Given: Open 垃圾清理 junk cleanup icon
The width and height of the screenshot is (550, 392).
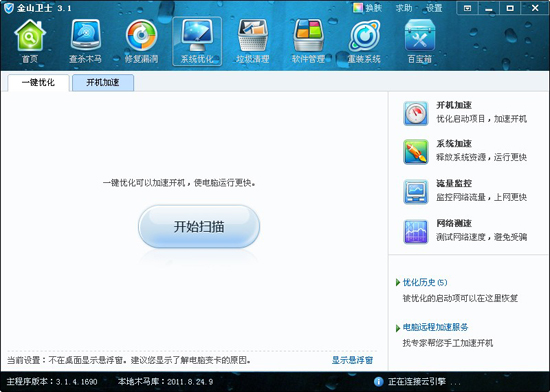Looking at the screenshot, I should click(253, 35).
